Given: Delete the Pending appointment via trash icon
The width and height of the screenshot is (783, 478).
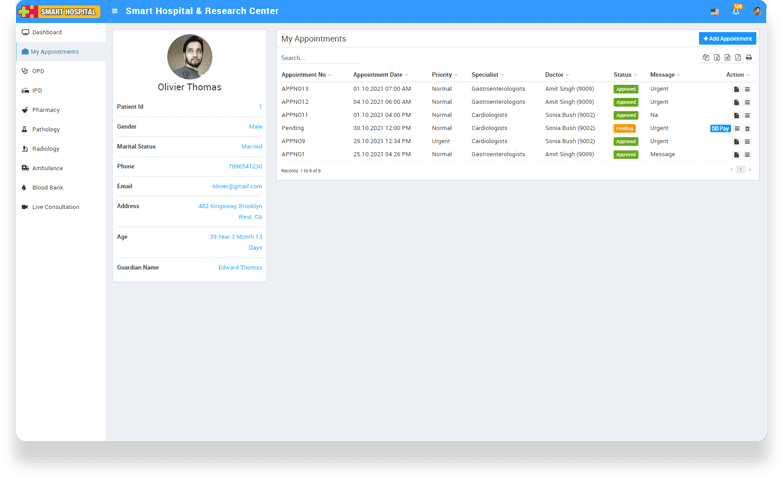Looking at the screenshot, I should [x=747, y=128].
